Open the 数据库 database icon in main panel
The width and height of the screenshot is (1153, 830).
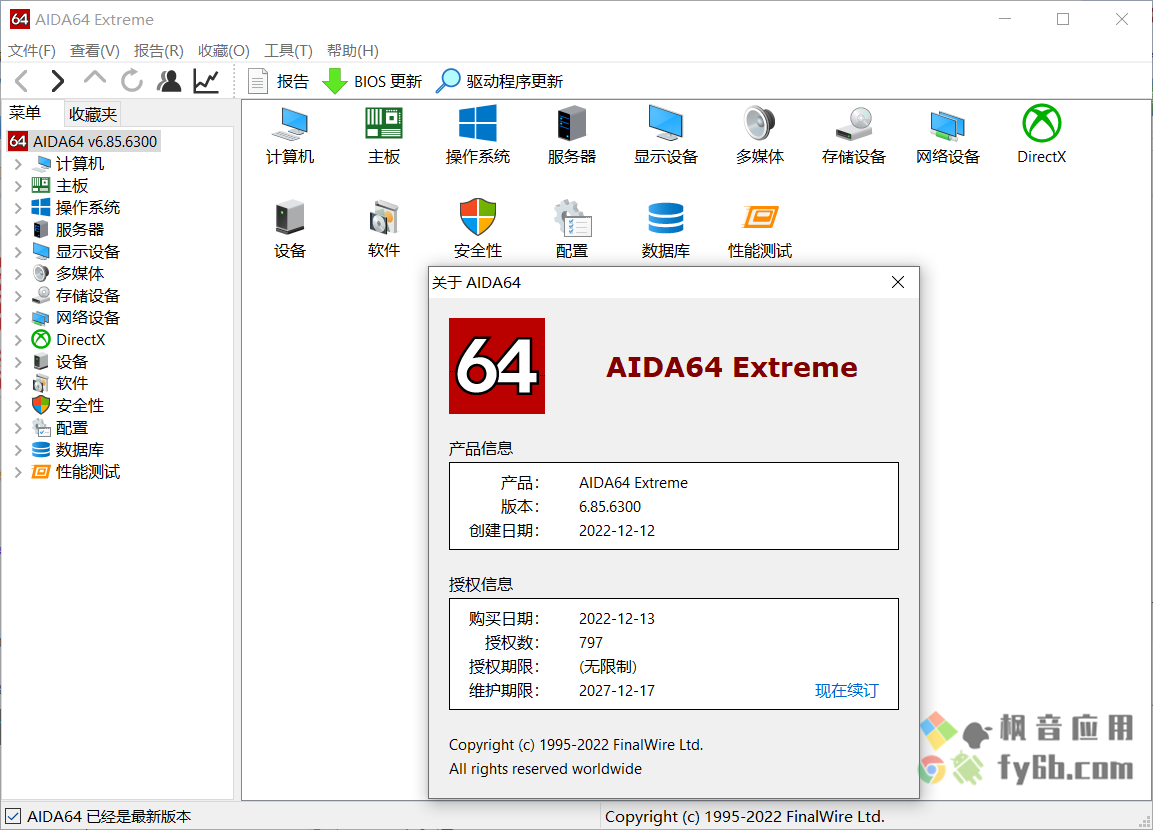click(665, 229)
